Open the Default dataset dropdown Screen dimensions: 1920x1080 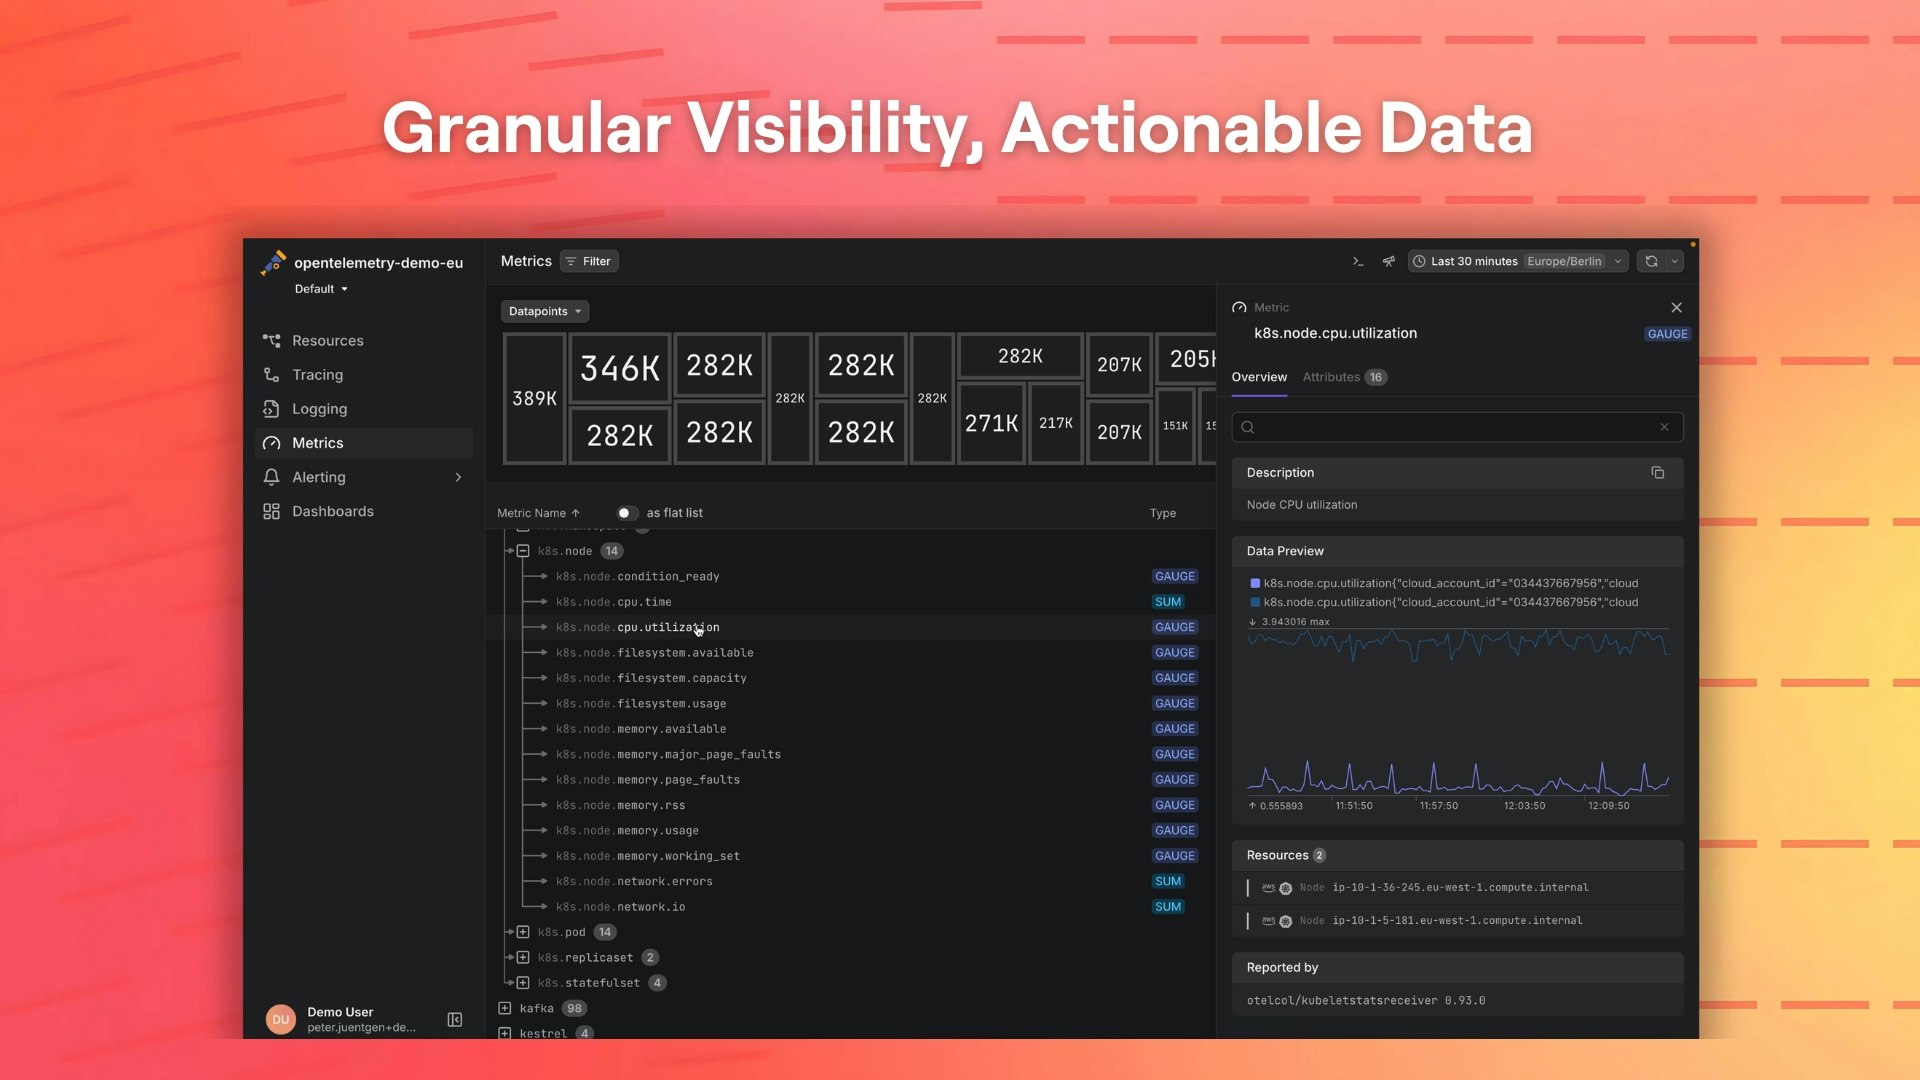[x=321, y=289]
